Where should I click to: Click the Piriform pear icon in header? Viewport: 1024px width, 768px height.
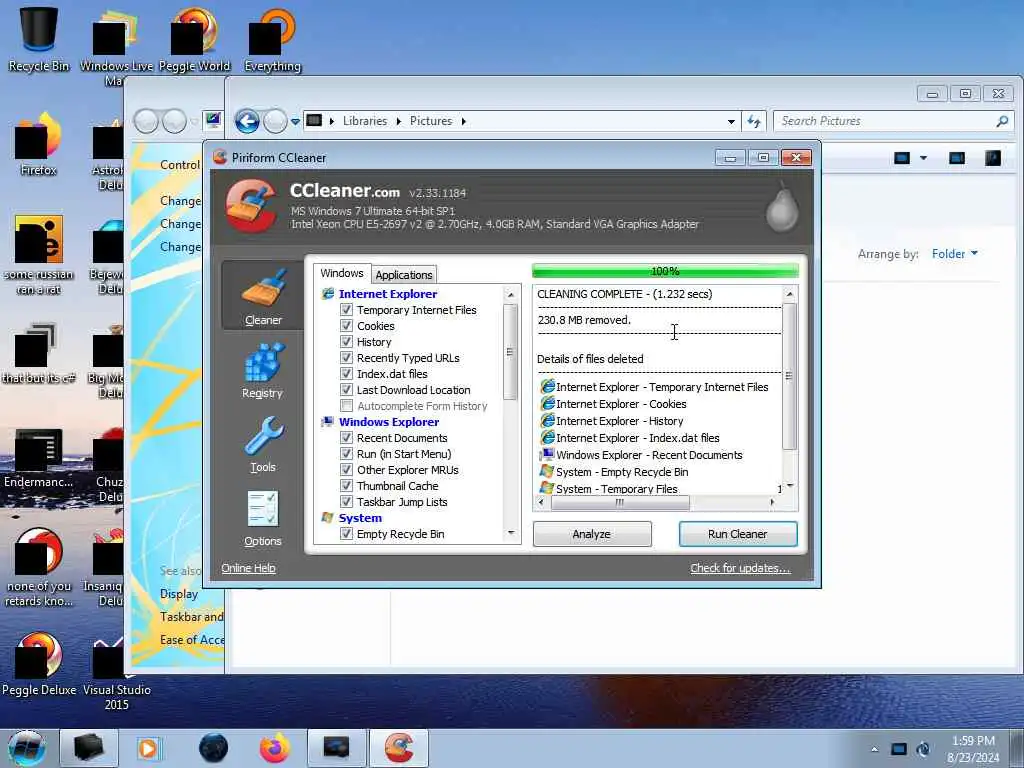(782, 208)
